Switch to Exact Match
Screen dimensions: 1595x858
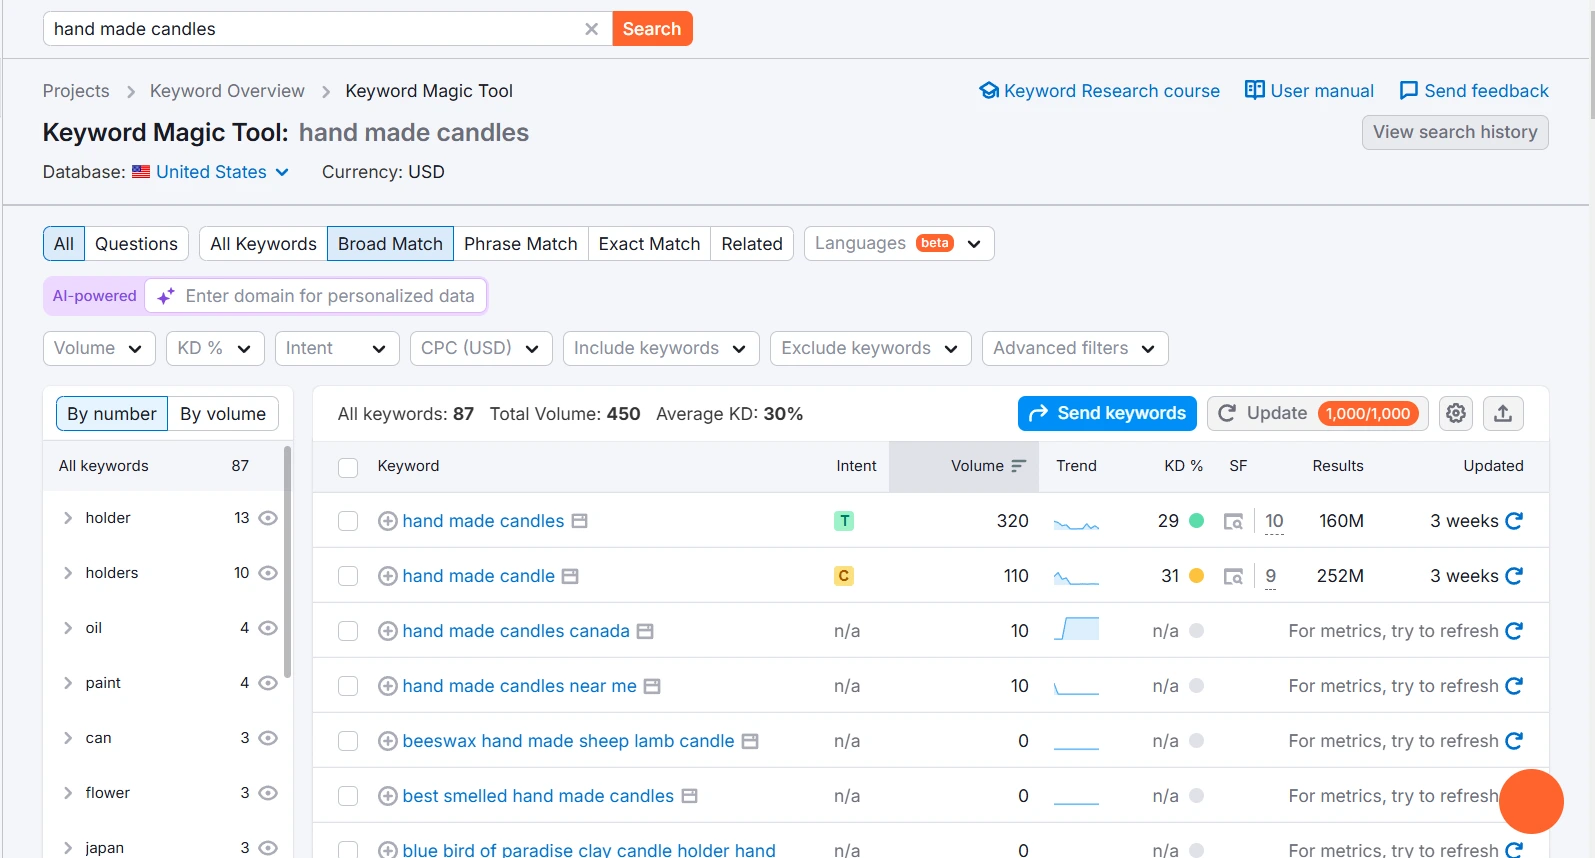click(x=649, y=244)
